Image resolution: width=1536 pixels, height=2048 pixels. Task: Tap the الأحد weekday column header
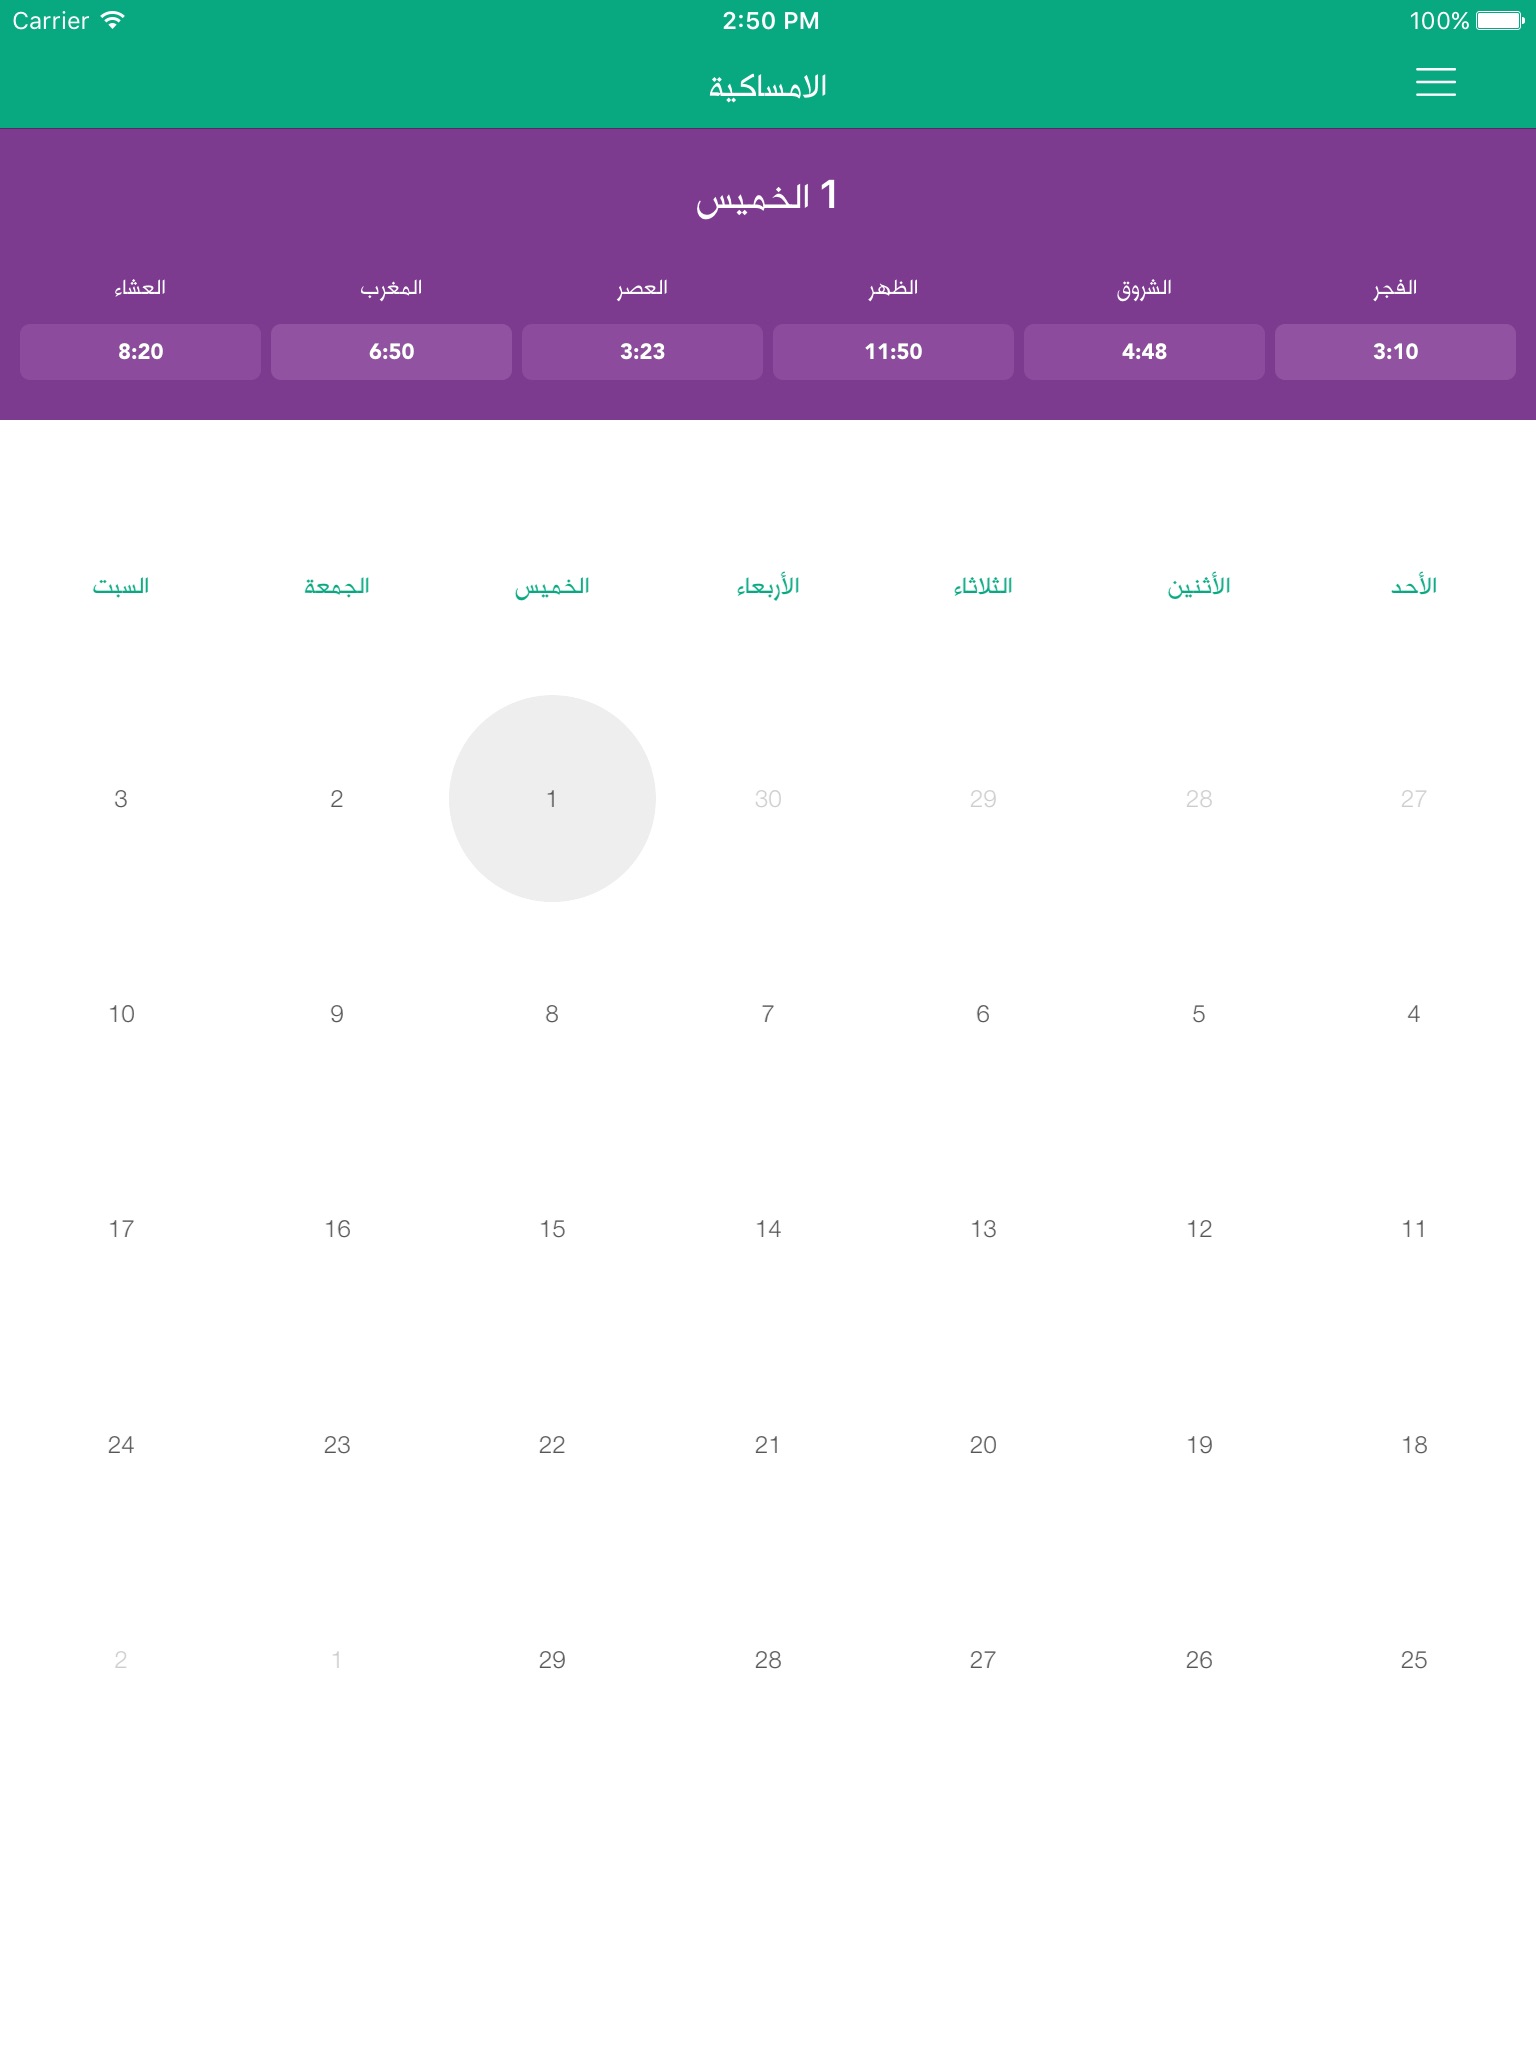1413,586
